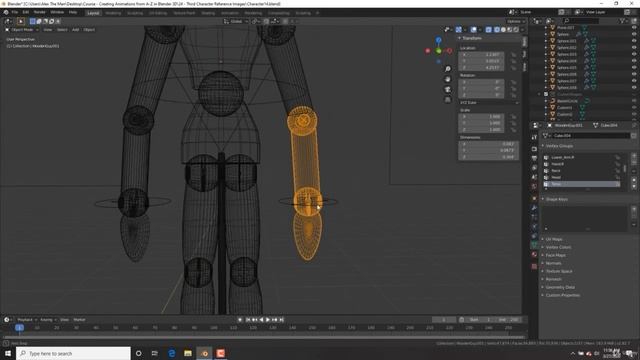Image resolution: width=640 pixels, height=360 pixels.
Task: Hide Sphere.001 with its eye icon
Action: tap(634, 41)
